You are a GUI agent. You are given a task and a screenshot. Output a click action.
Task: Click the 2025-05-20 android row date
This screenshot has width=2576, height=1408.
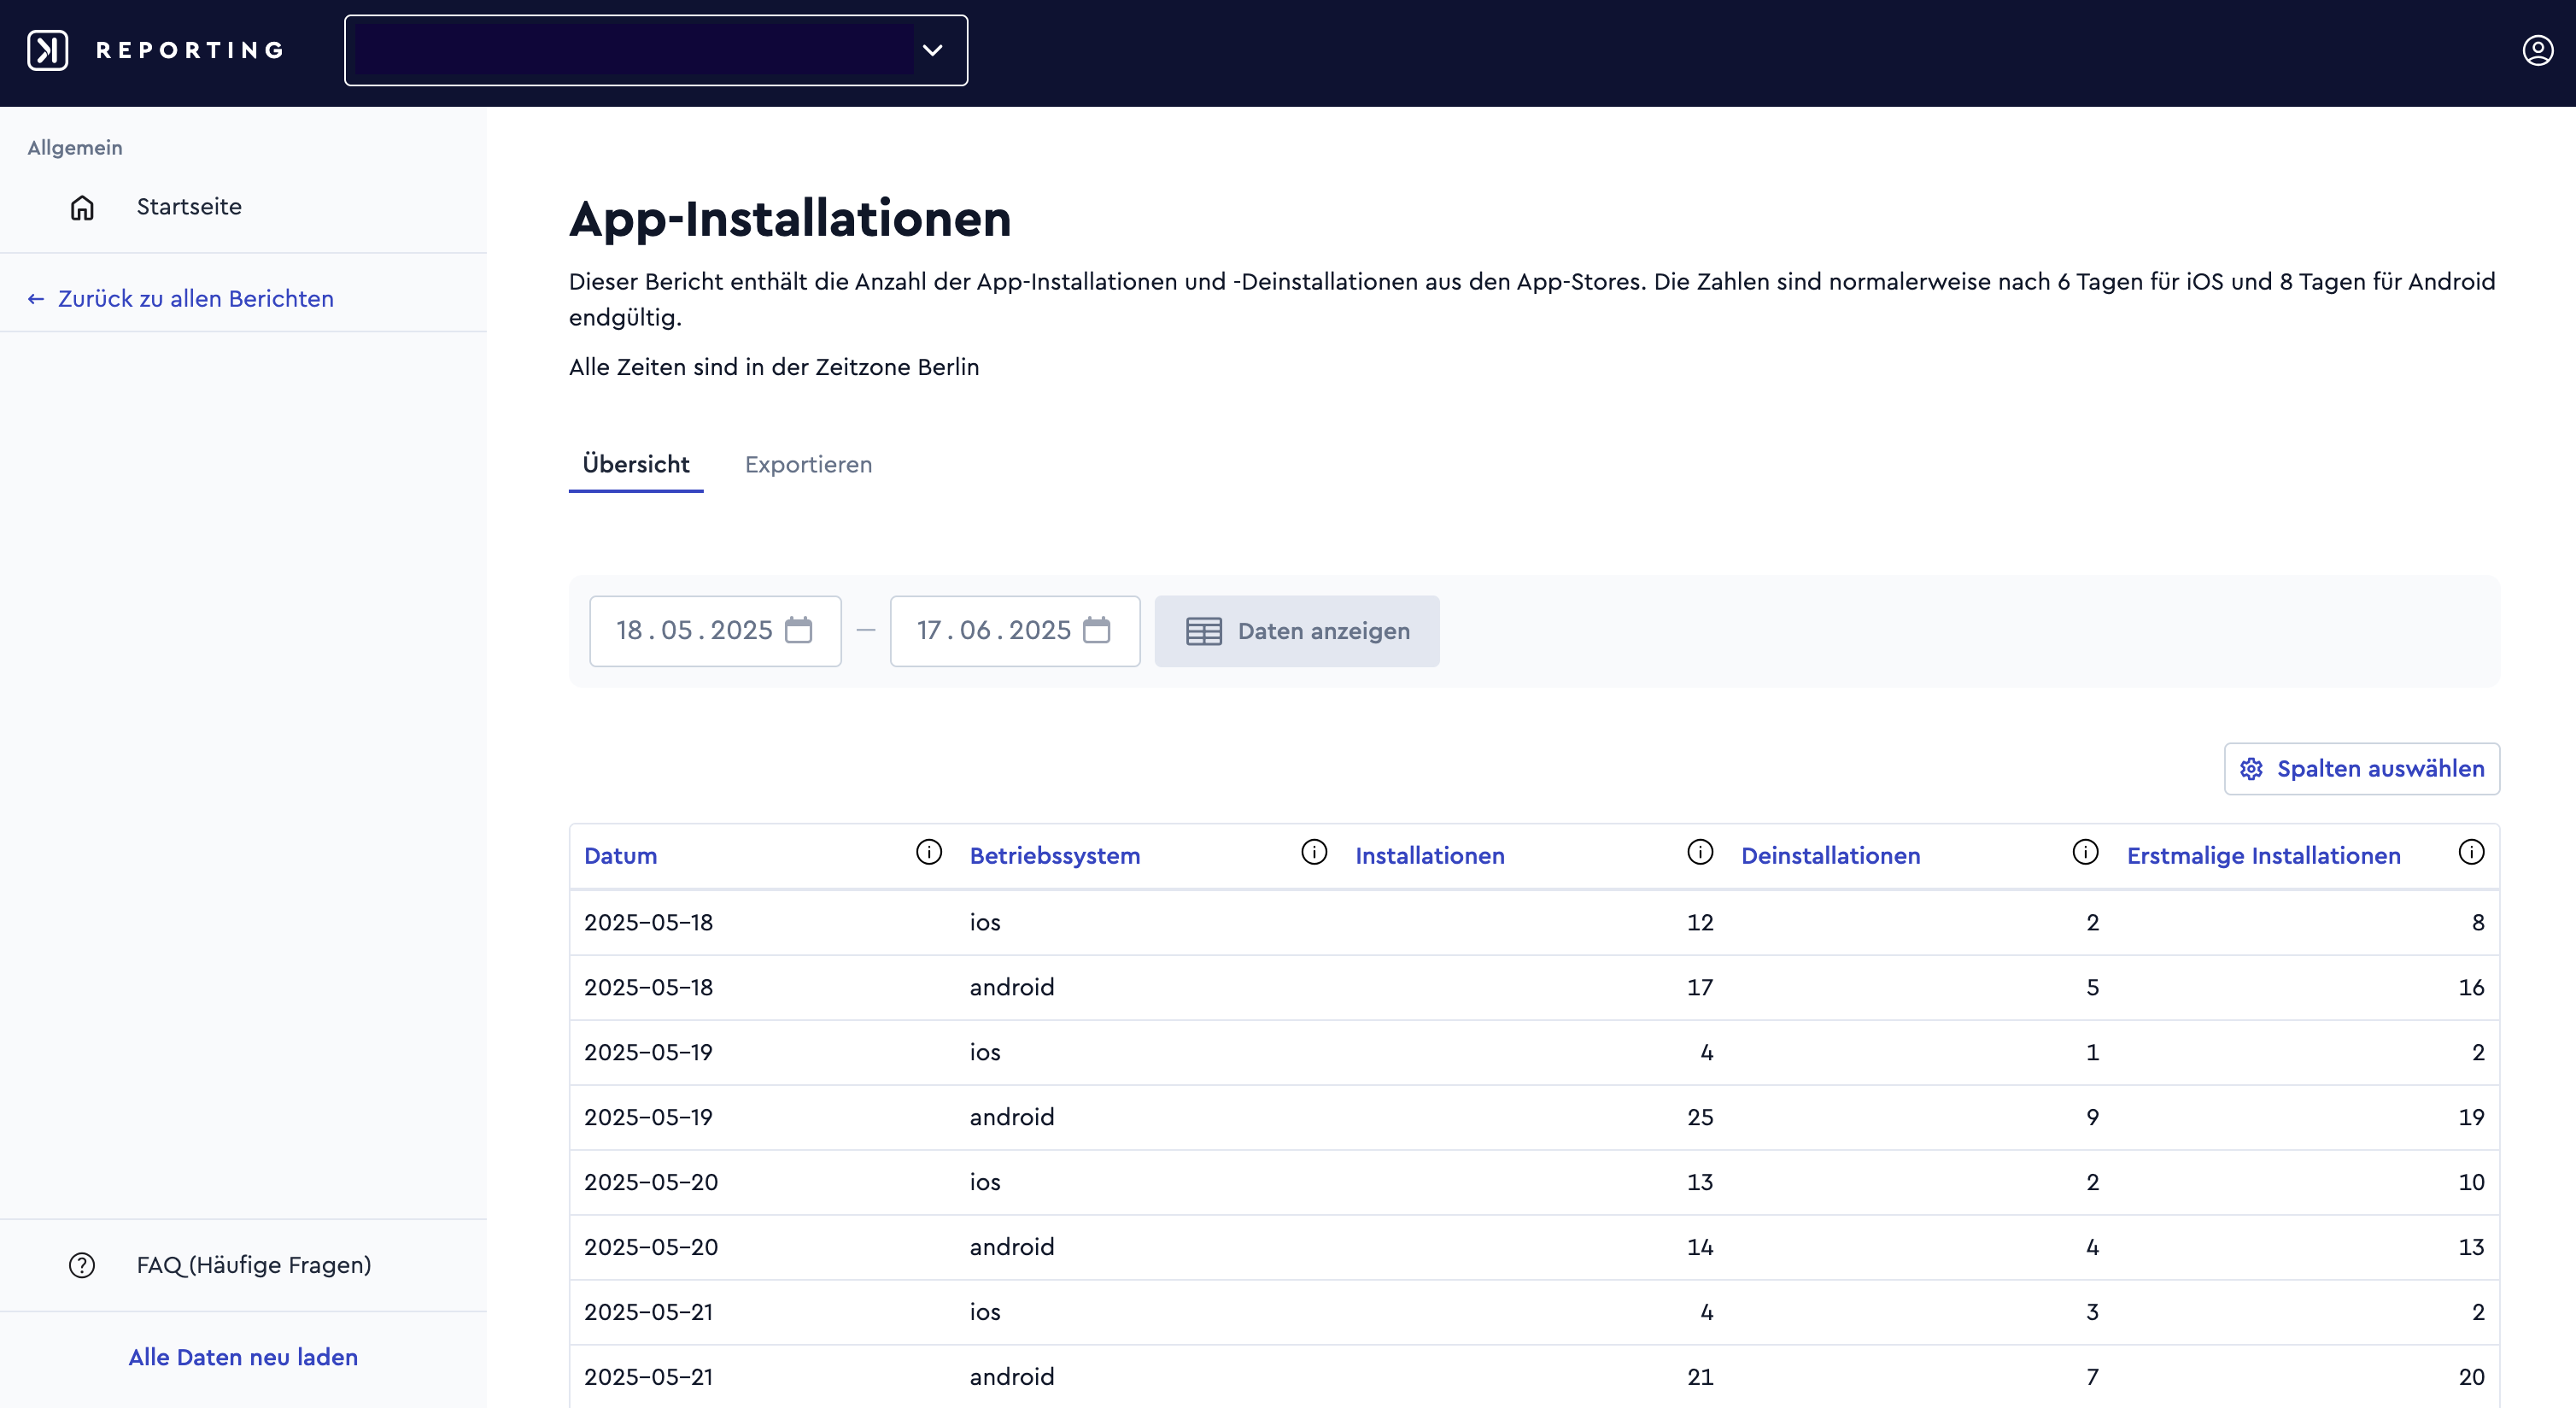click(651, 1247)
